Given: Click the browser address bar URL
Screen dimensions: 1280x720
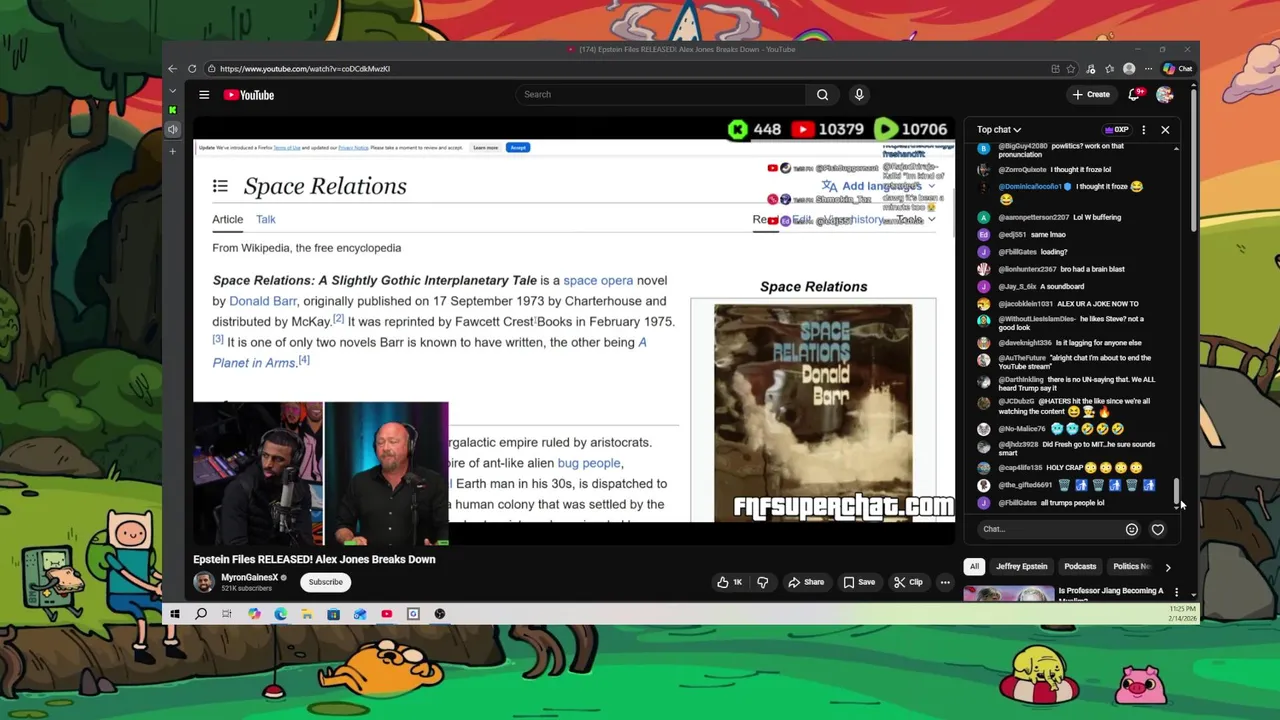Looking at the screenshot, I should click(305, 69).
